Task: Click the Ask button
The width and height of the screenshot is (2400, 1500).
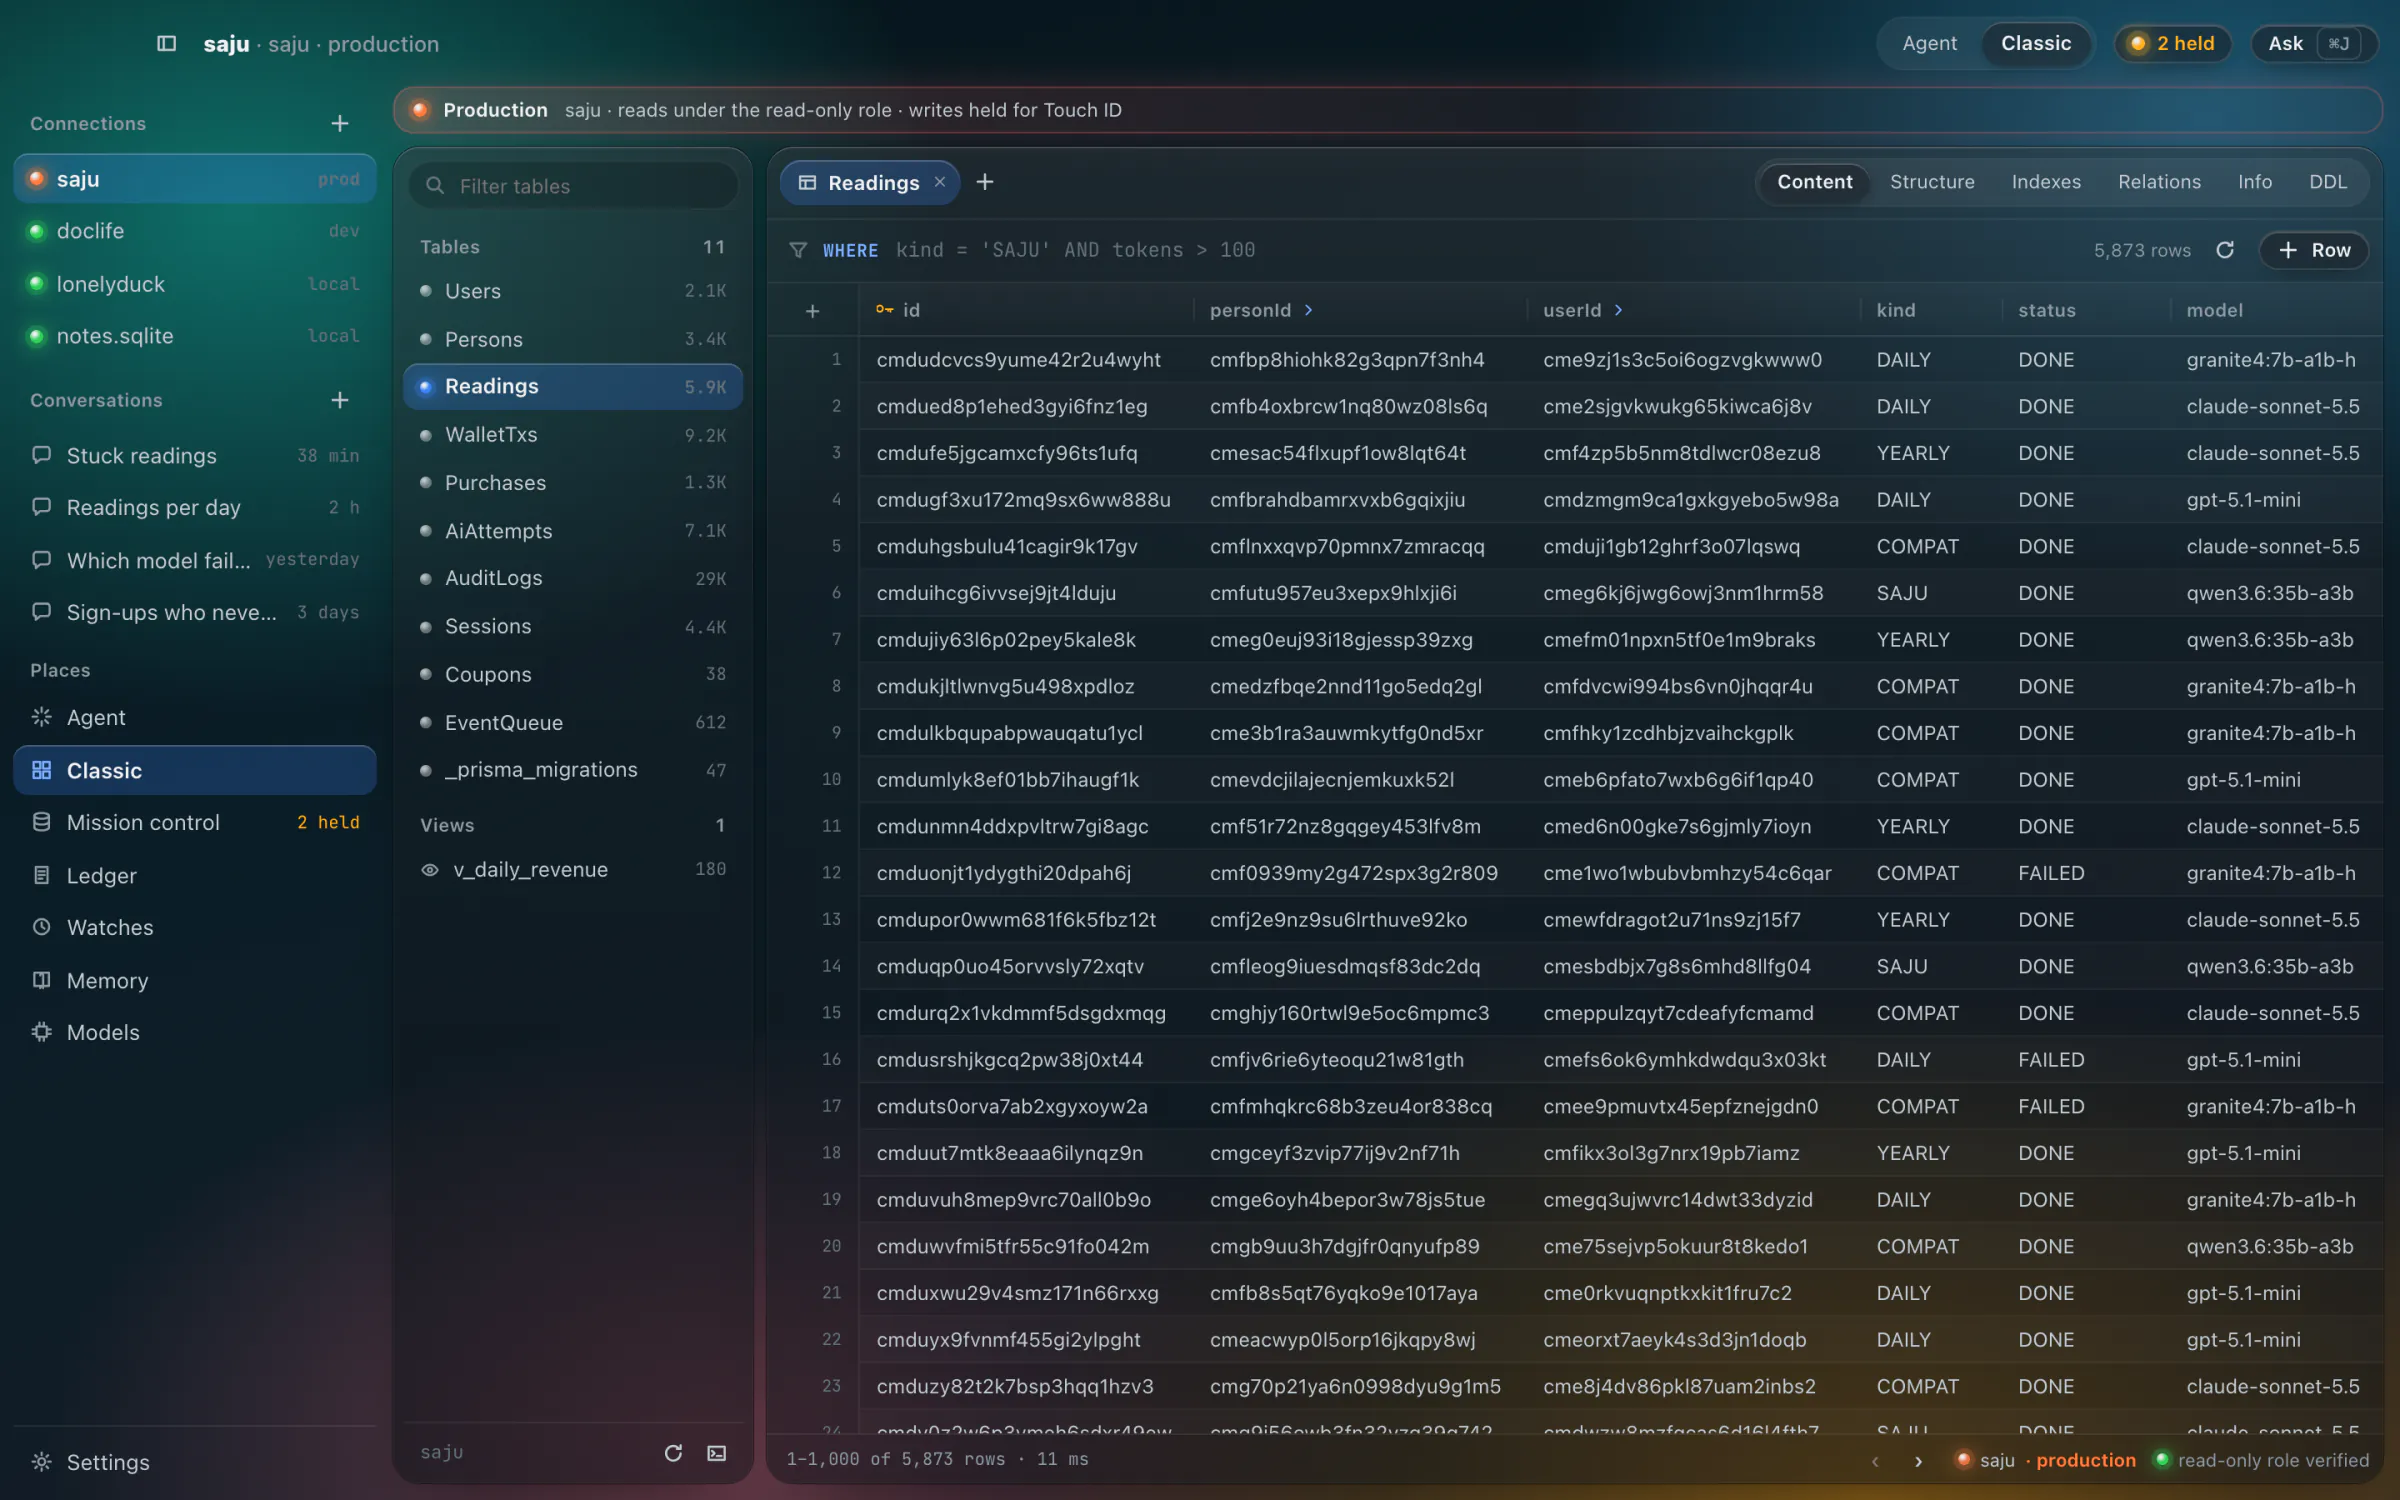Action: coord(2313,43)
